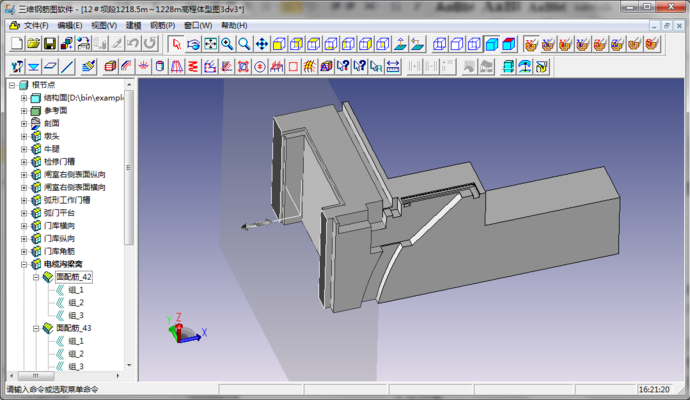Viewport: 690px width, 400px height.
Task: Click the tree panel vertical scrollbar
Action: tap(129, 180)
